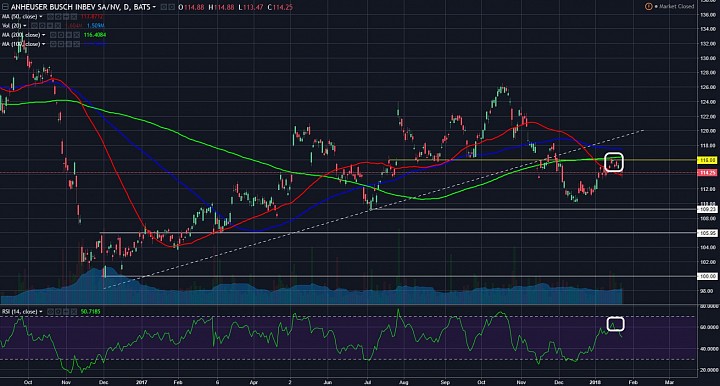
Task: Hide the MA (50, close) indicator
Action: pyautogui.click(x=50, y=17)
